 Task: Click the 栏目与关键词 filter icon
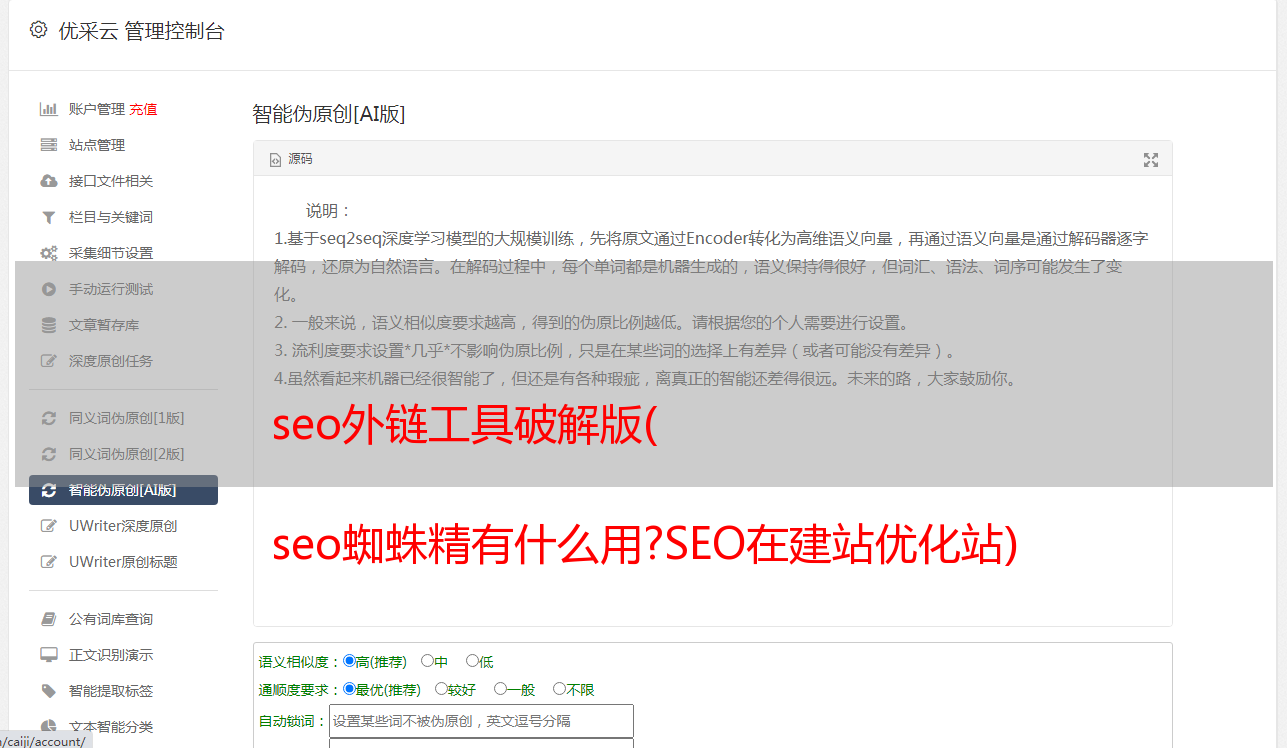pos(48,217)
